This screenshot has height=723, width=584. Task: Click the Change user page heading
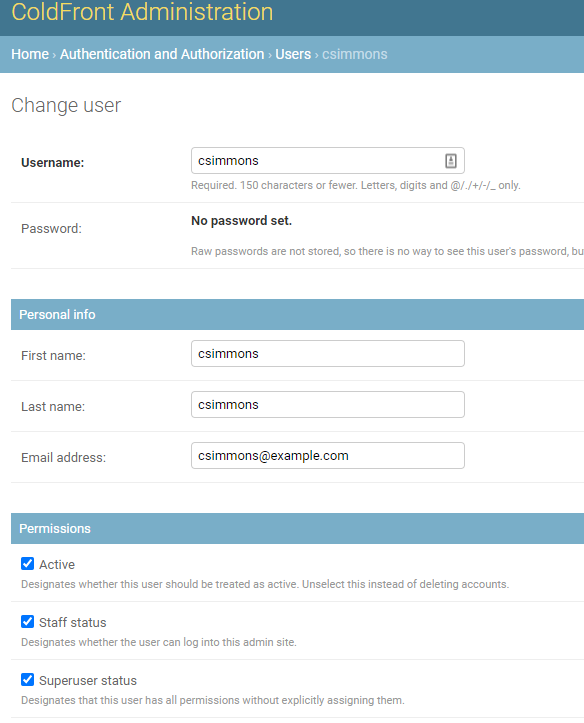pyautogui.click(x=66, y=105)
